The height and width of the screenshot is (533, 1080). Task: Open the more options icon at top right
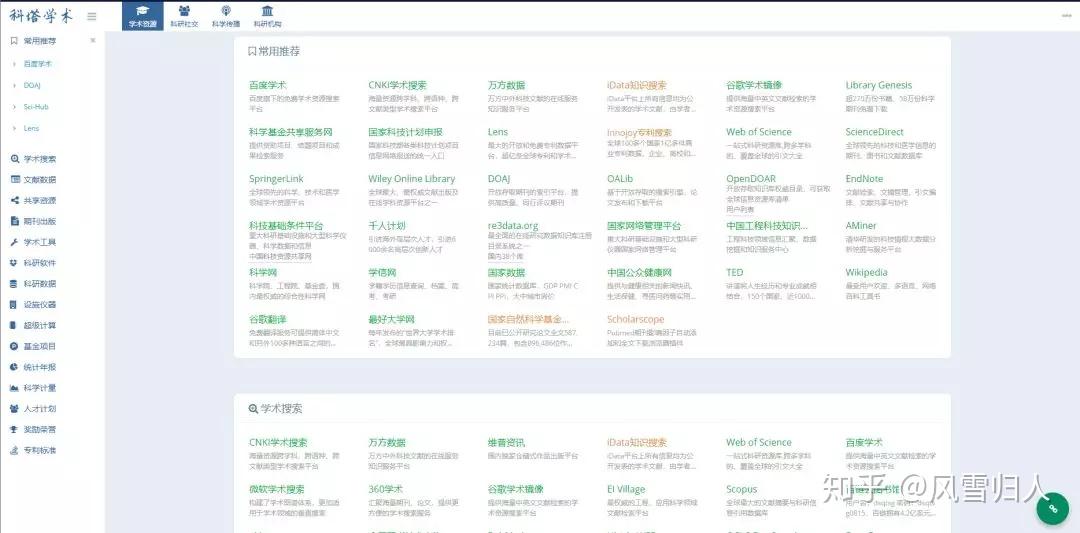coord(1067,15)
